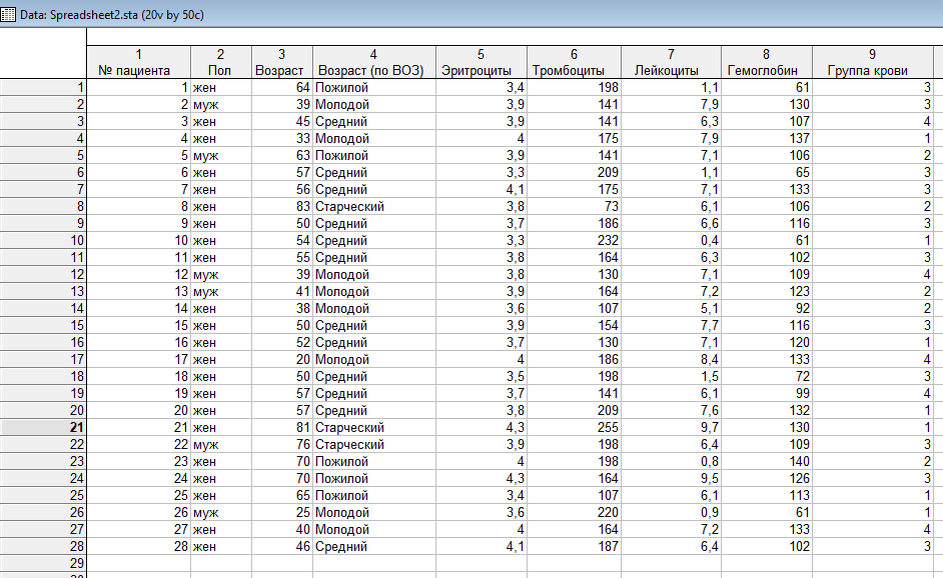The width and height of the screenshot is (943, 578).
Task: Click Эритроциты cell 3,4 in row 1
Action: tap(481, 87)
